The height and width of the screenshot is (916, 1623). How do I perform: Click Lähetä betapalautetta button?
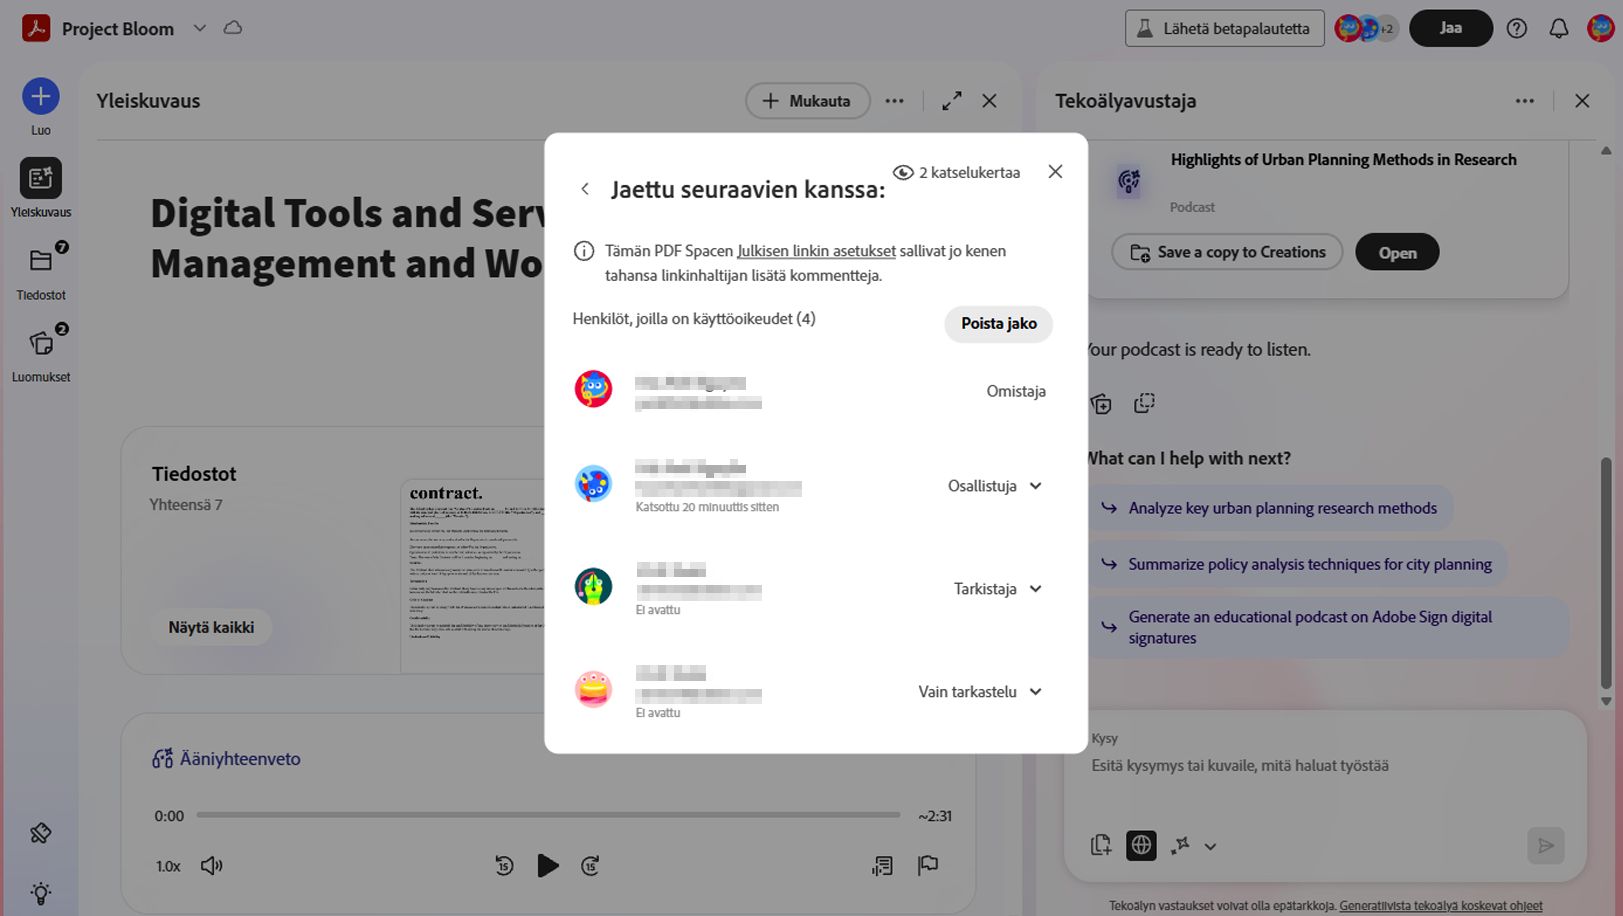(1224, 29)
